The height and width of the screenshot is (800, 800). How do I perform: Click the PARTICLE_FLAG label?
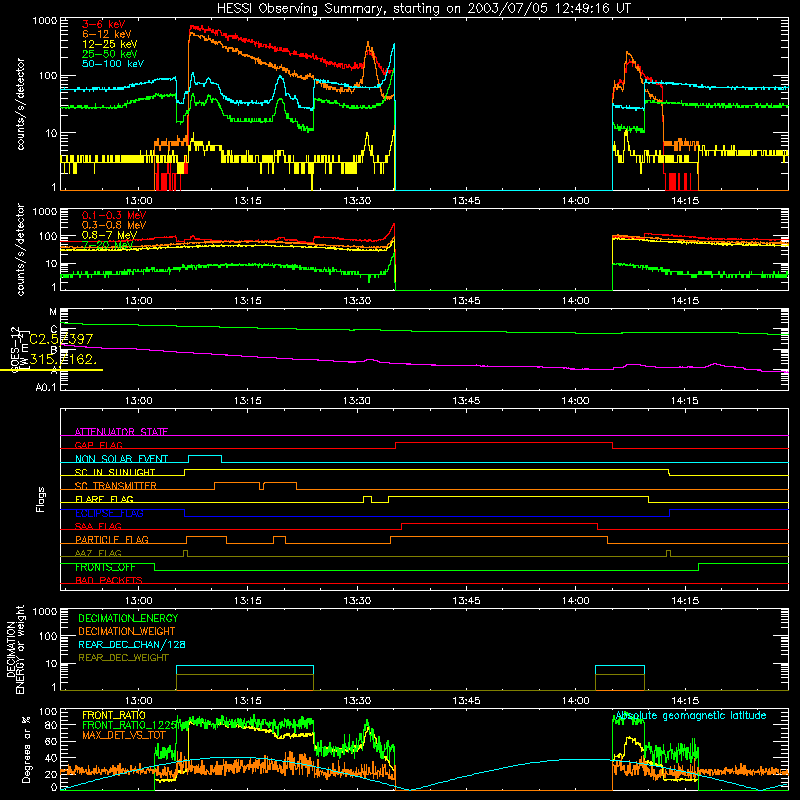pyautogui.click(x=112, y=539)
